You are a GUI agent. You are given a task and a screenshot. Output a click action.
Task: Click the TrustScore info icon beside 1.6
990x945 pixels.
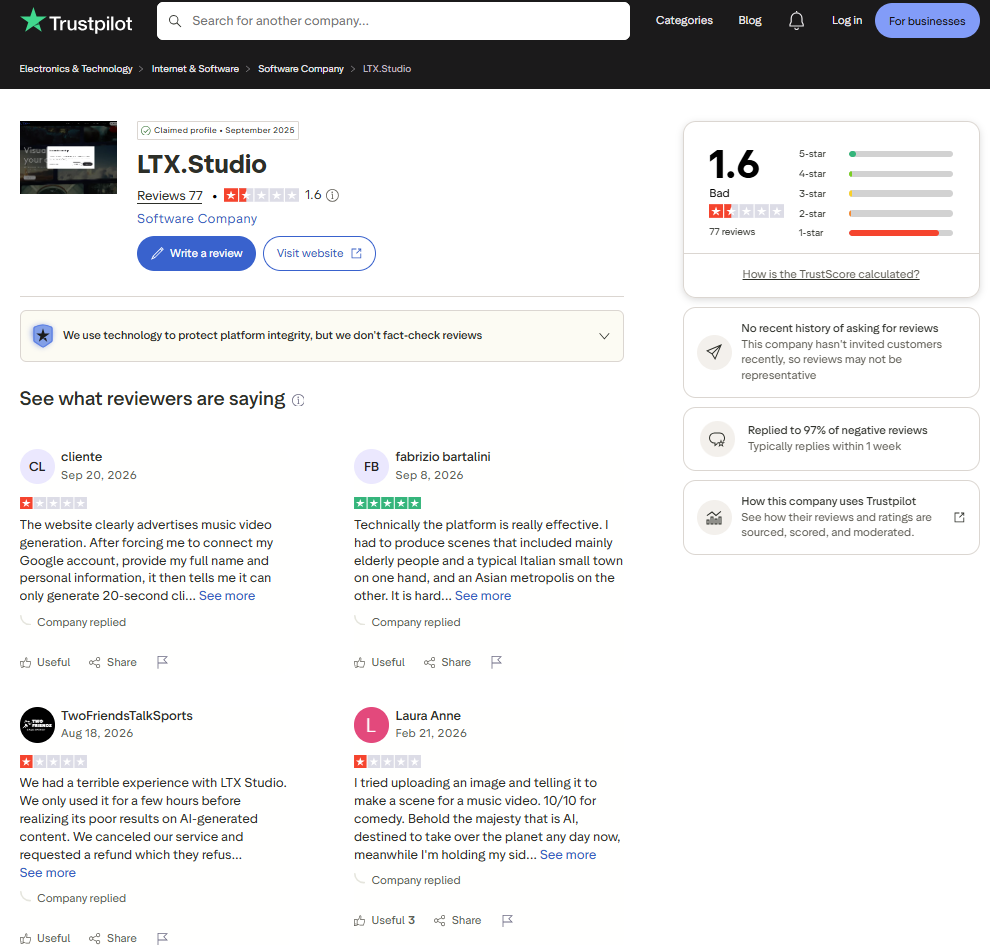coord(332,196)
